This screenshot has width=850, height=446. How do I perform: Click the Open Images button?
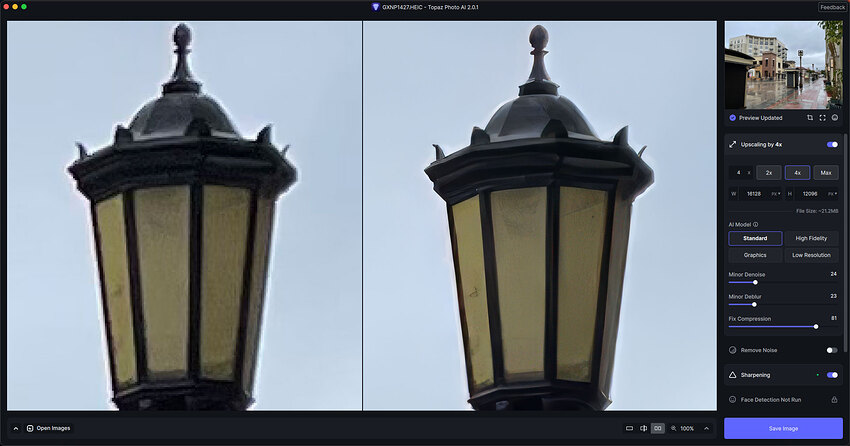(x=49, y=428)
